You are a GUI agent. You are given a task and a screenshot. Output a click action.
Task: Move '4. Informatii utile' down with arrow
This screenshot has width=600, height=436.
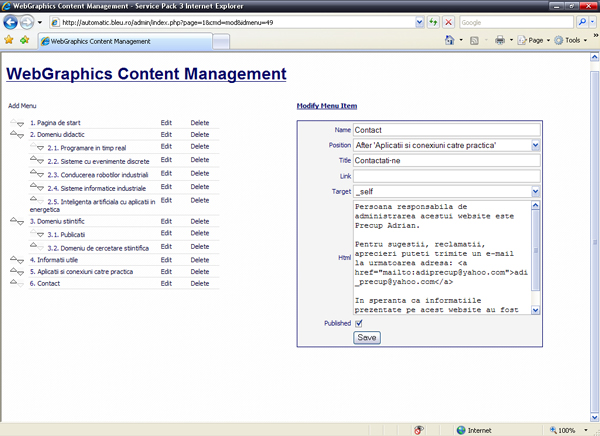coord(20,260)
